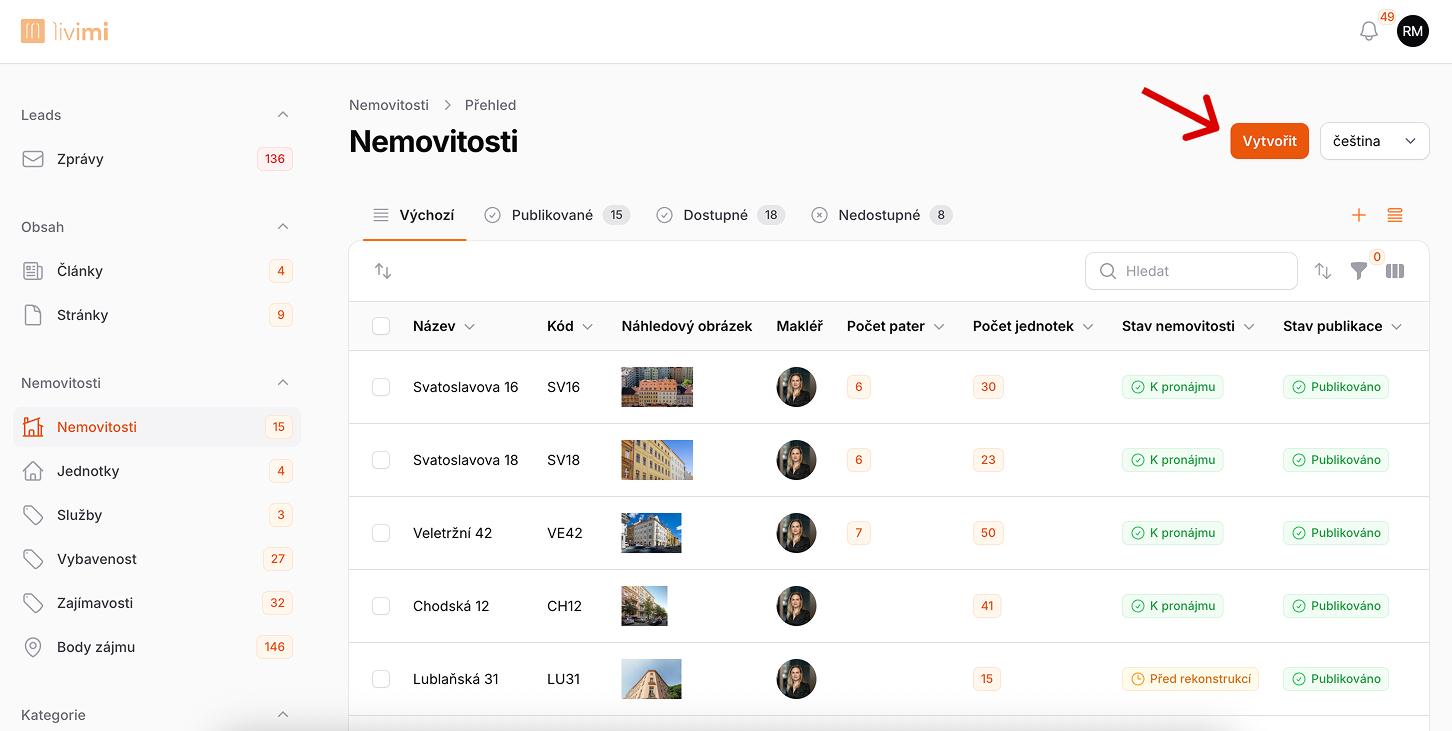Sort by Stav nemovitosti column
This screenshot has height=731, width=1452.
pos(1188,326)
